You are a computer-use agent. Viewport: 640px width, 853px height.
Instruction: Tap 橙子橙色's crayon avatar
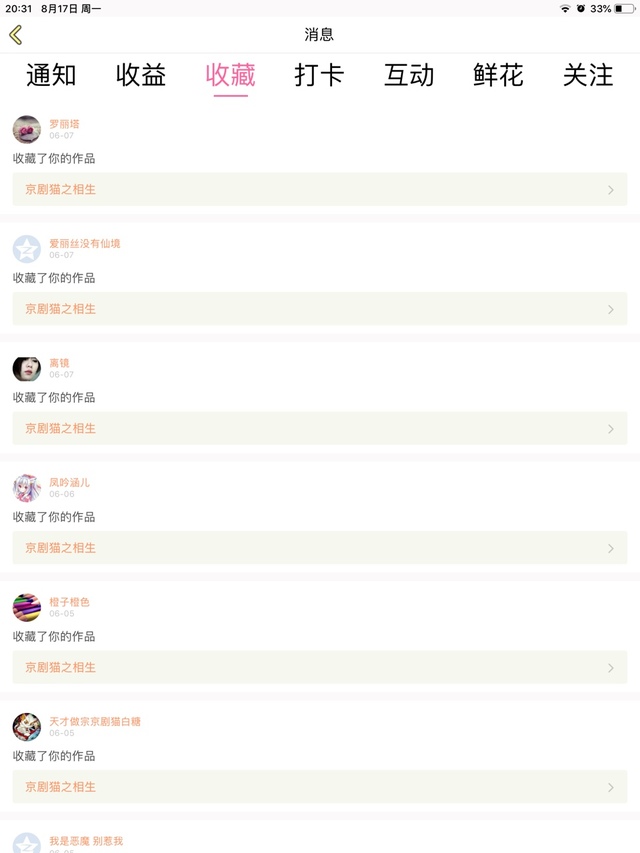[27, 608]
